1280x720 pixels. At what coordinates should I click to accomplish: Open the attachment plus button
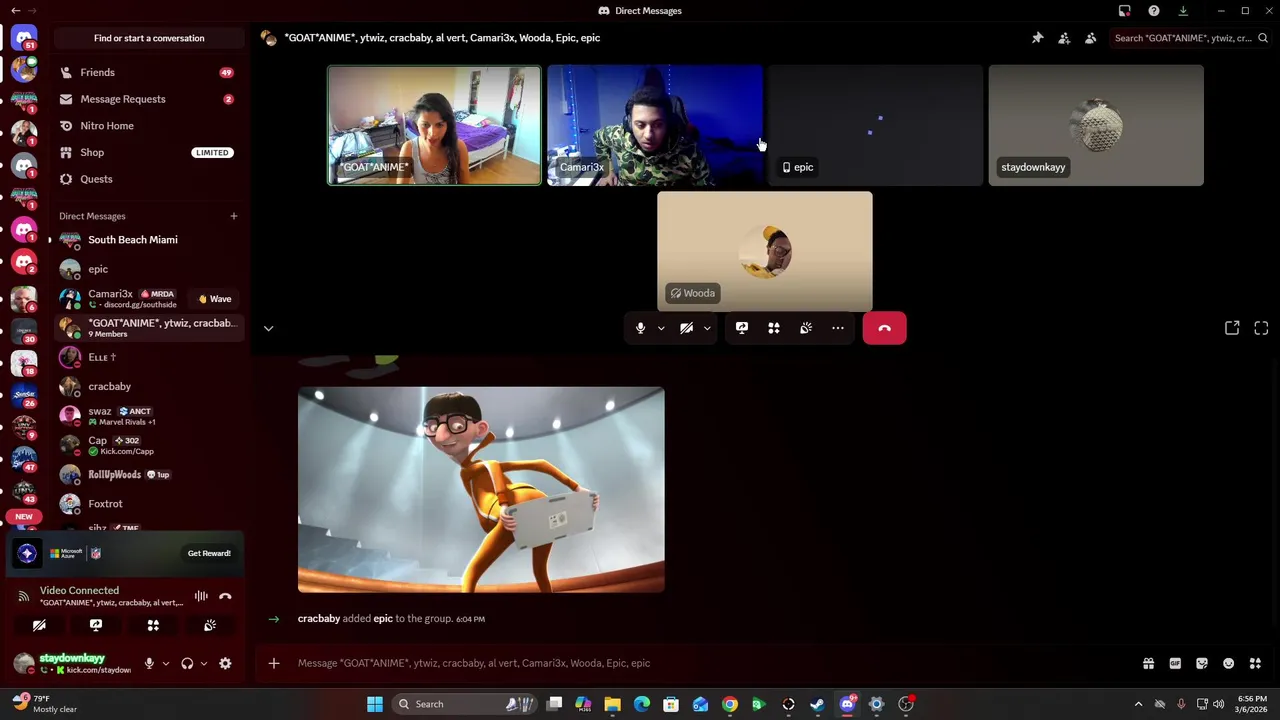point(273,663)
